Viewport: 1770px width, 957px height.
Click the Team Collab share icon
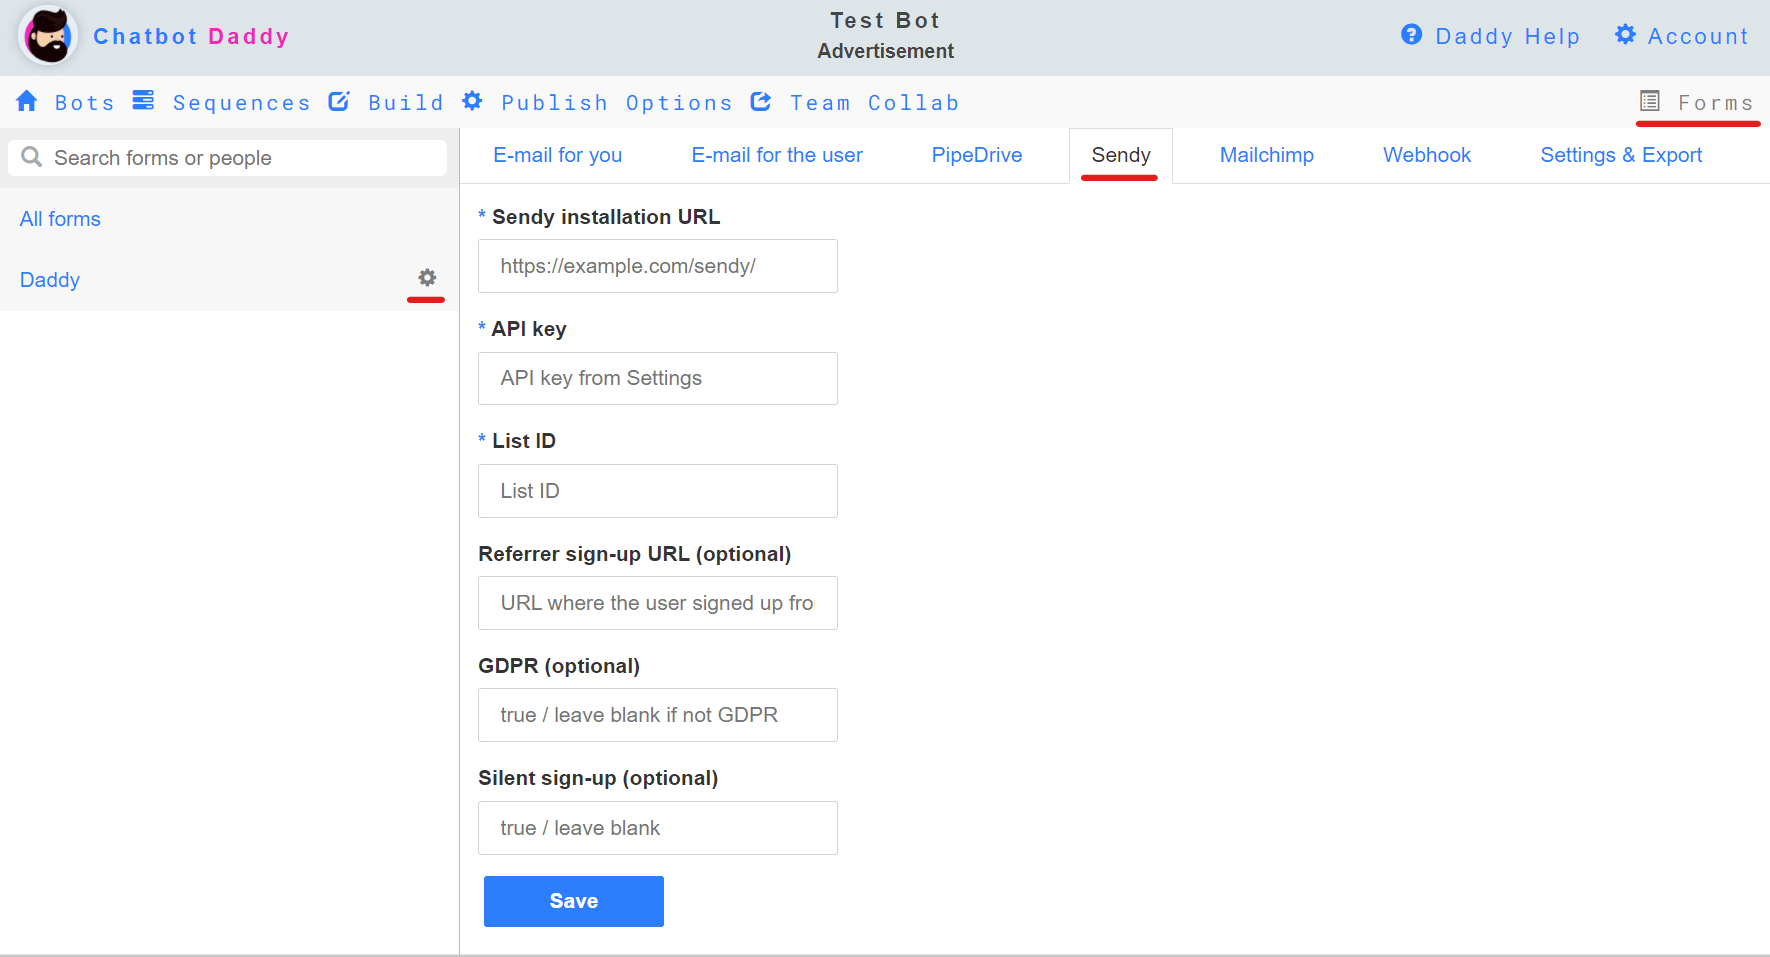pos(761,101)
